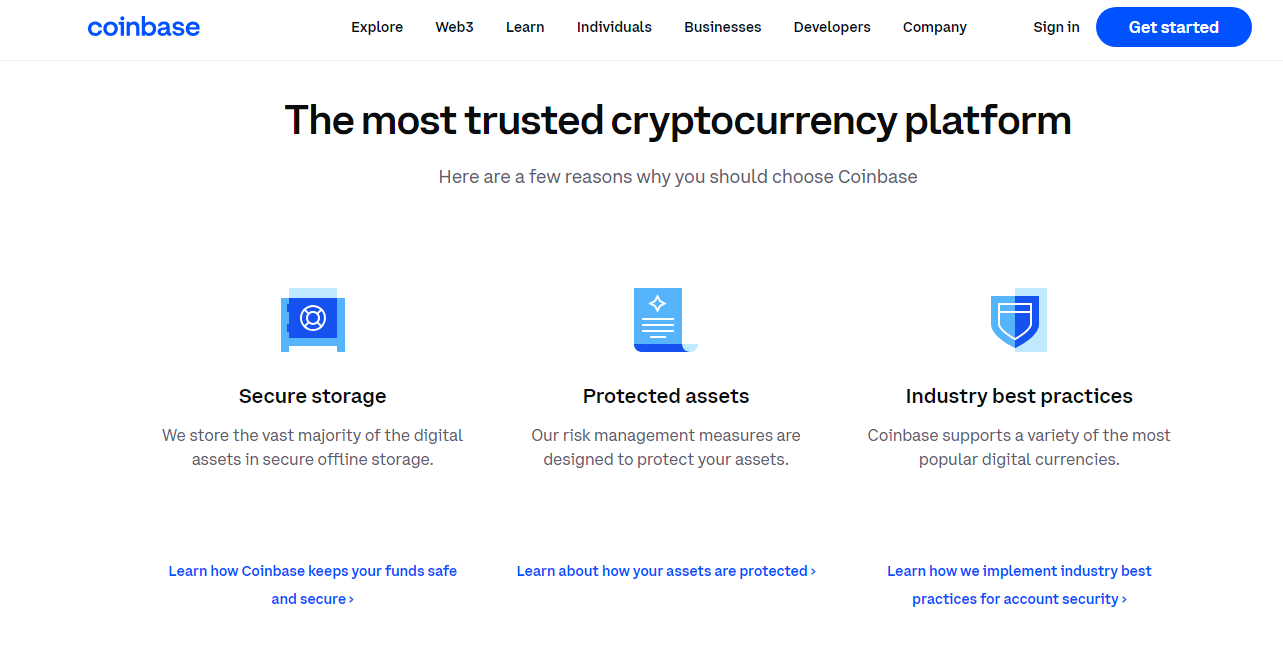This screenshot has height=655, width=1283.
Task: Expand the Businesses dropdown
Action: [723, 27]
